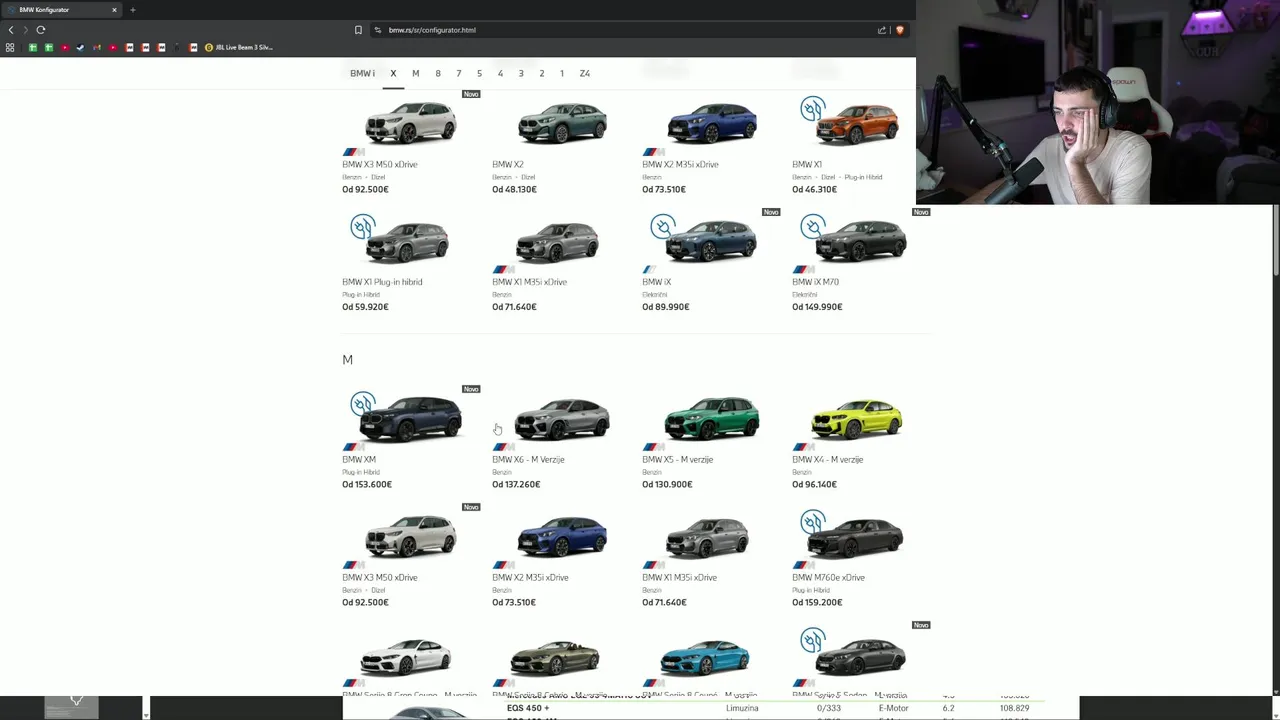The width and height of the screenshot is (1280, 720).
Task: Open the BMW X1 M35i xDrive image under X
Action: click(557, 242)
